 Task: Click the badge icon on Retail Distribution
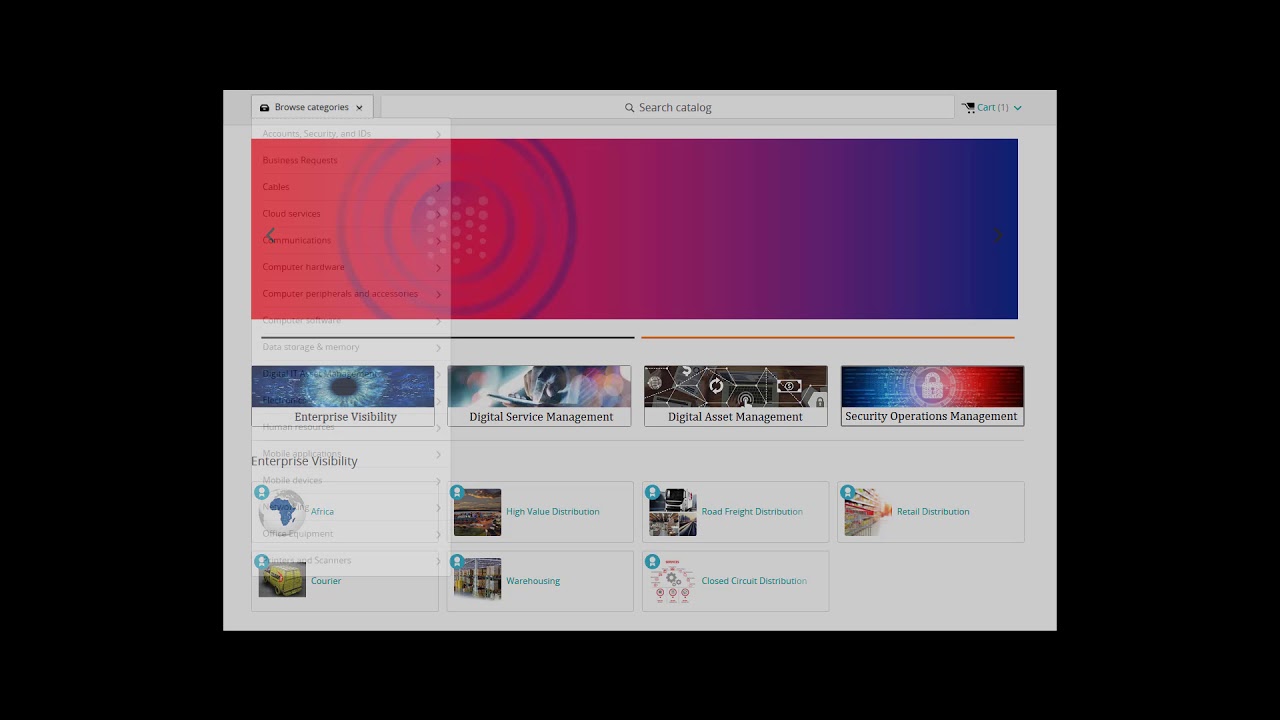848,492
